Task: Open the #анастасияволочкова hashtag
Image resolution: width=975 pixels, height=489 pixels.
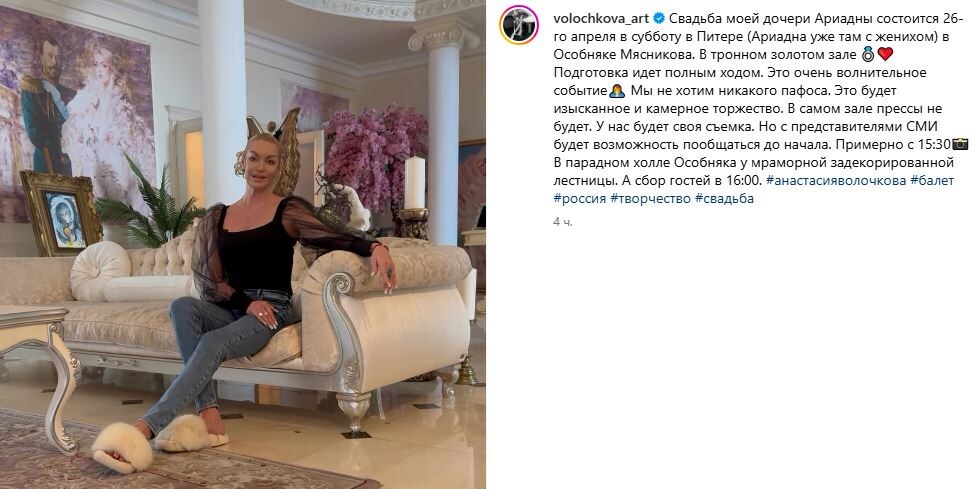Action: point(836,180)
